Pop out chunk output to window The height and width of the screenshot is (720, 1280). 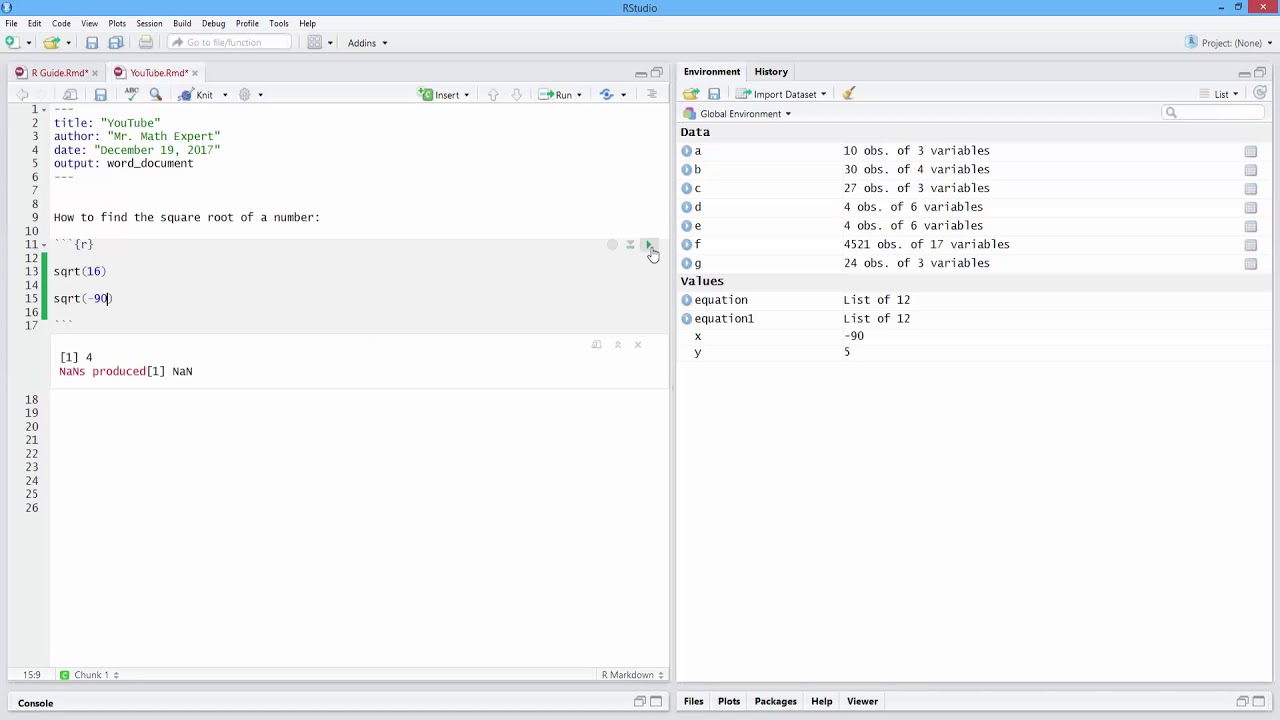point(596,345)
